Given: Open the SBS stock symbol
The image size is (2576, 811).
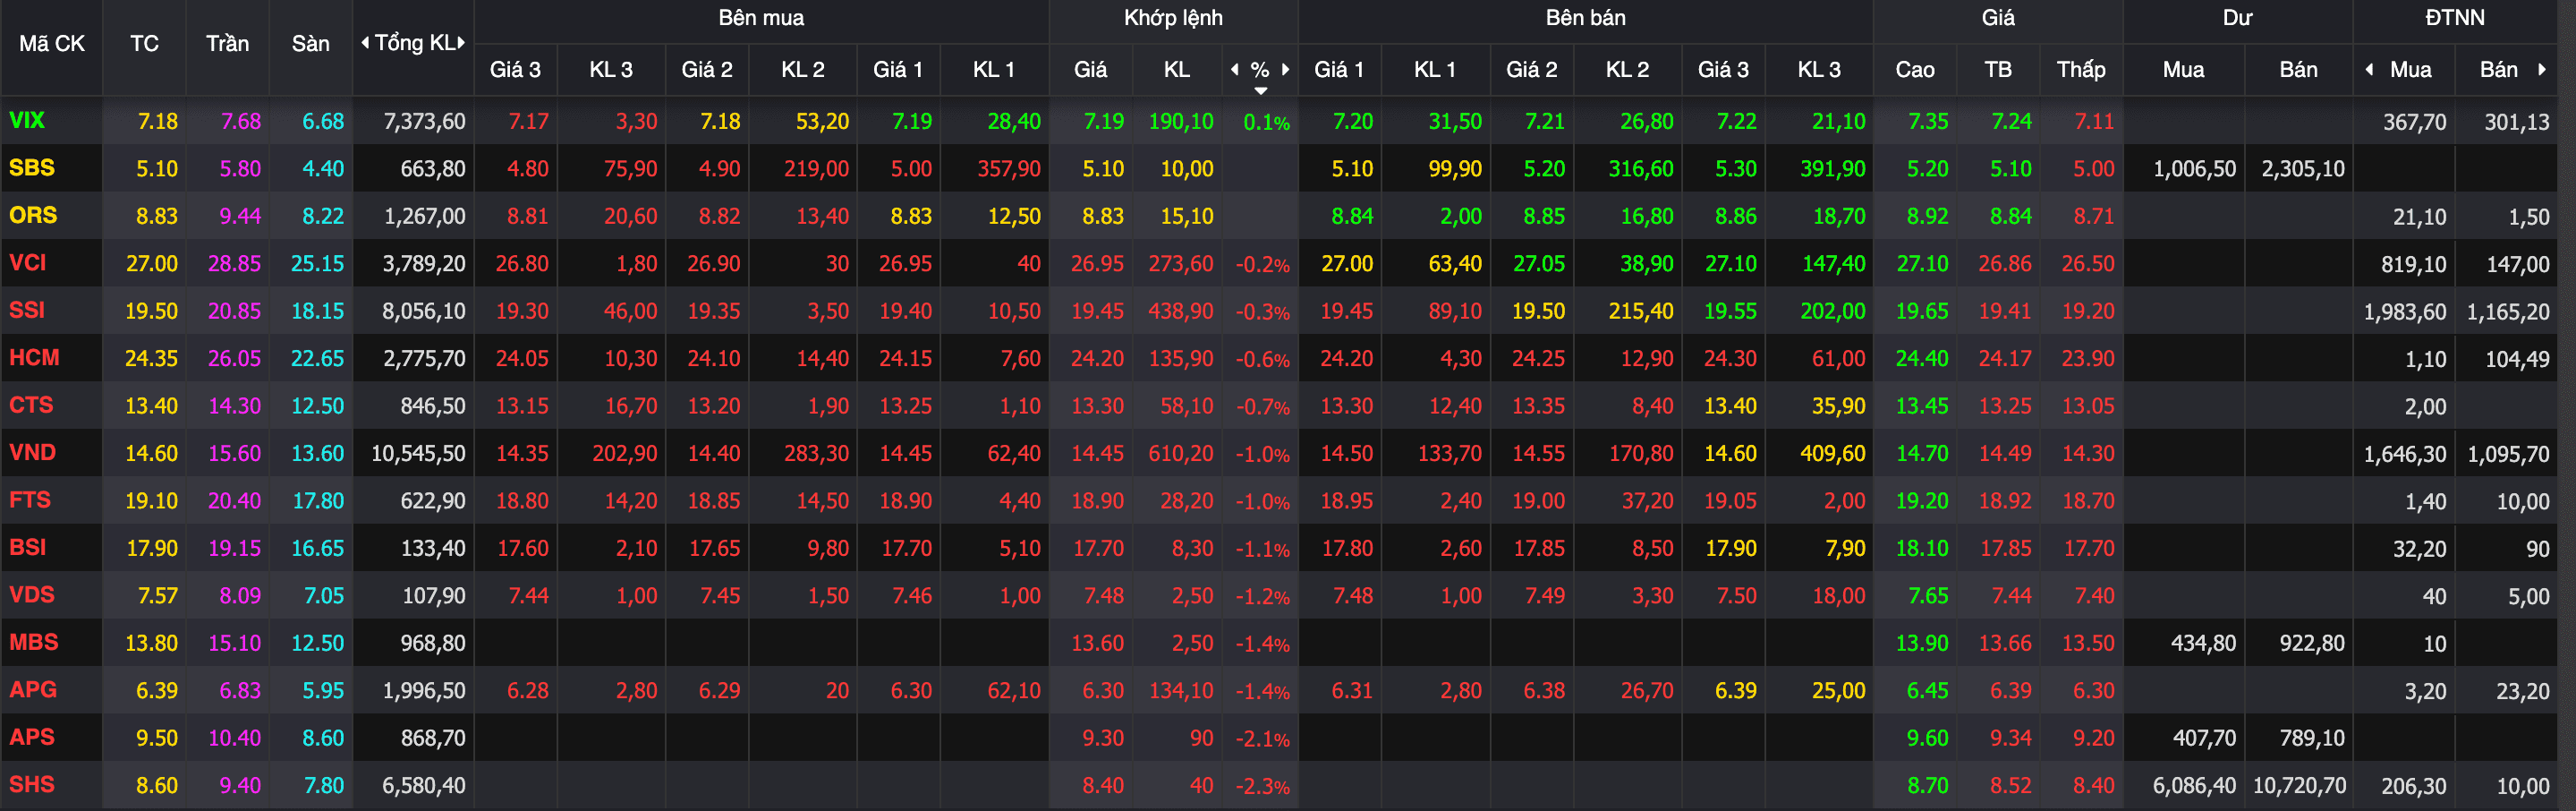Looking at the screenshot, I should tap(32, 168).
